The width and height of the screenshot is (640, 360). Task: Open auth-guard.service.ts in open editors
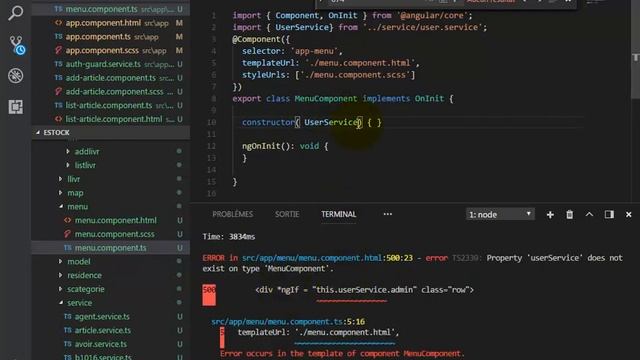click(x=103, y=64)
